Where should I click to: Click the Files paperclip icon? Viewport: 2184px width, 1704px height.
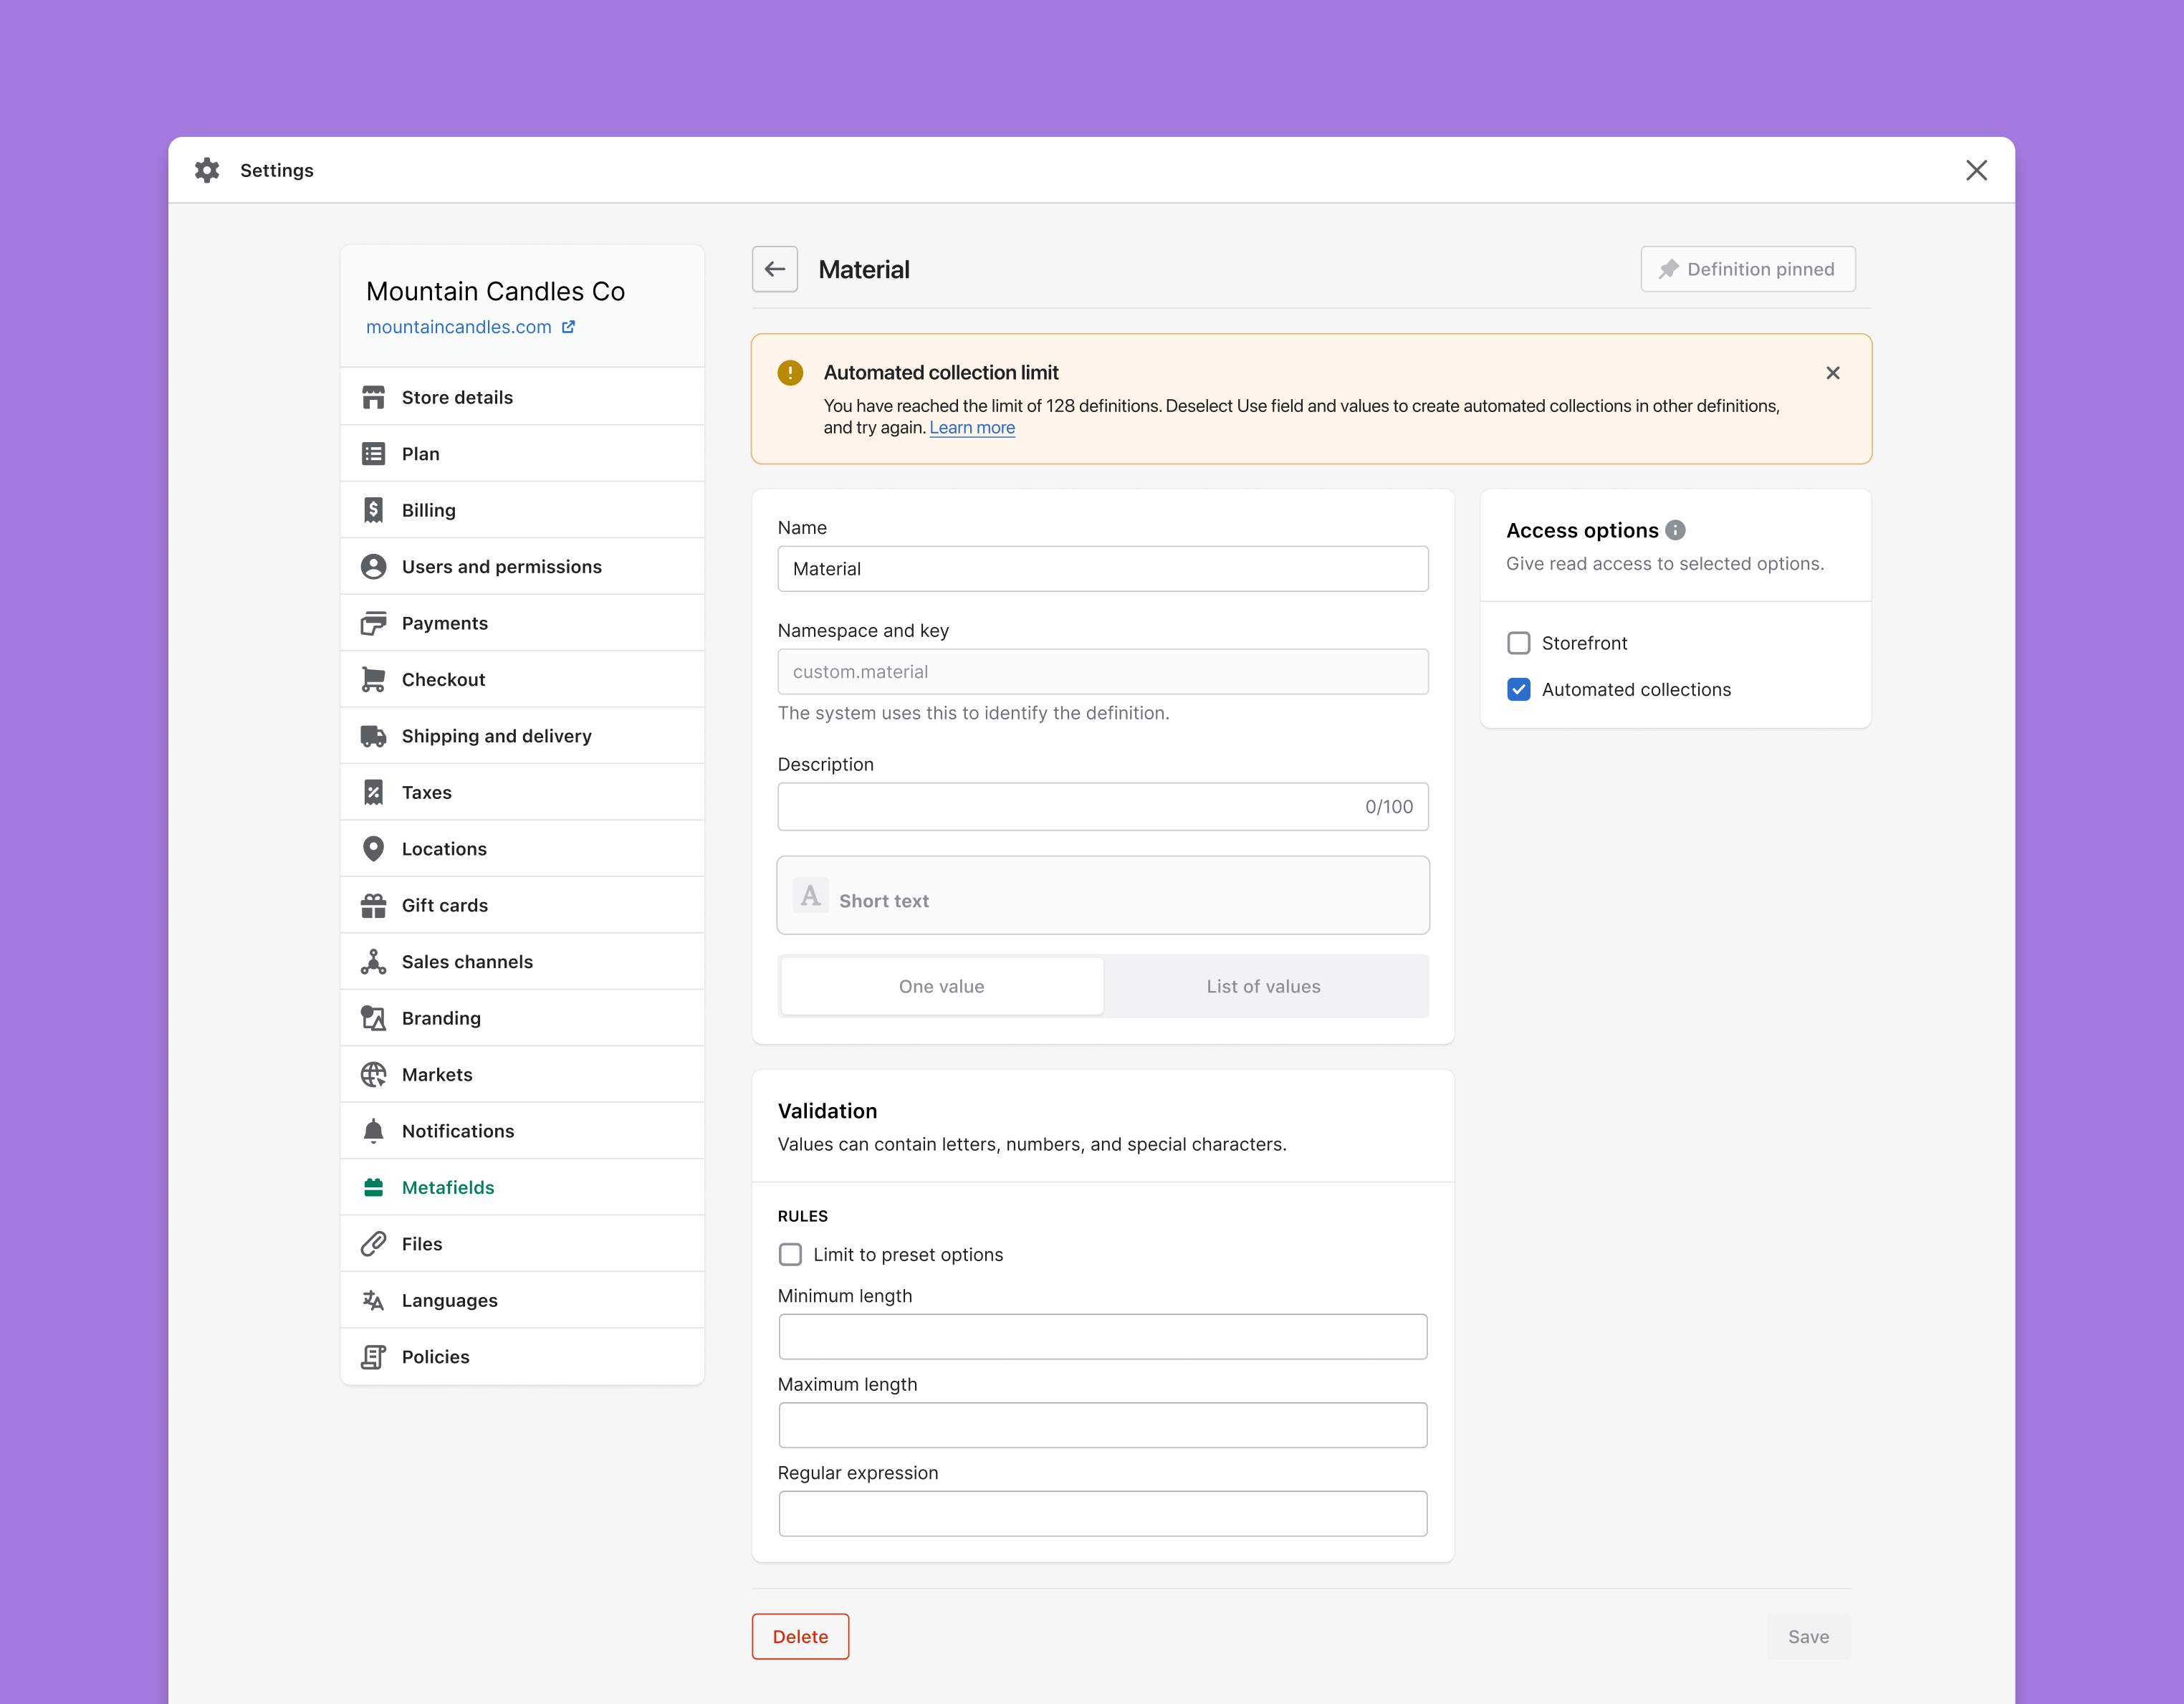[373, 1244]
